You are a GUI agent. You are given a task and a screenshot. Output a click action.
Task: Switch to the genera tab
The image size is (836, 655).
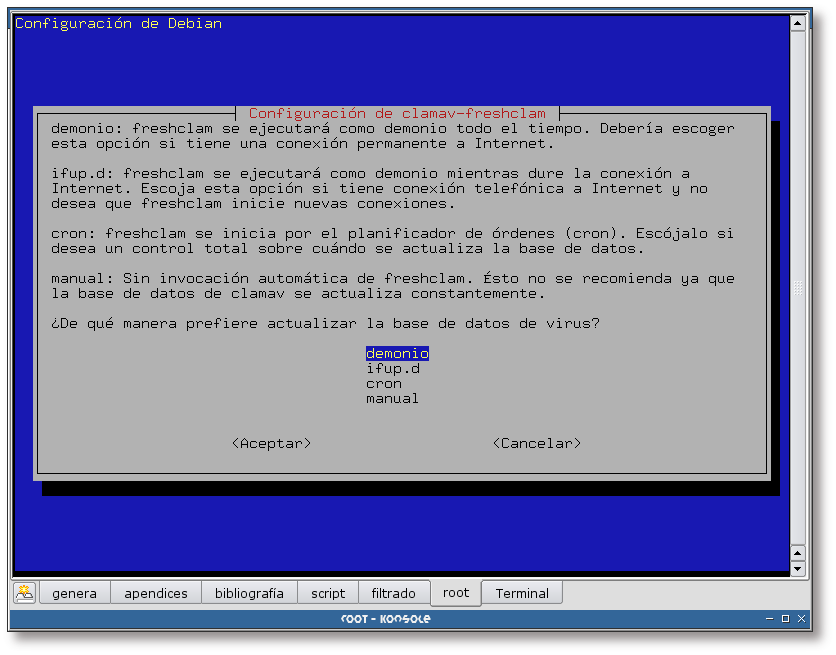(74, 593)
